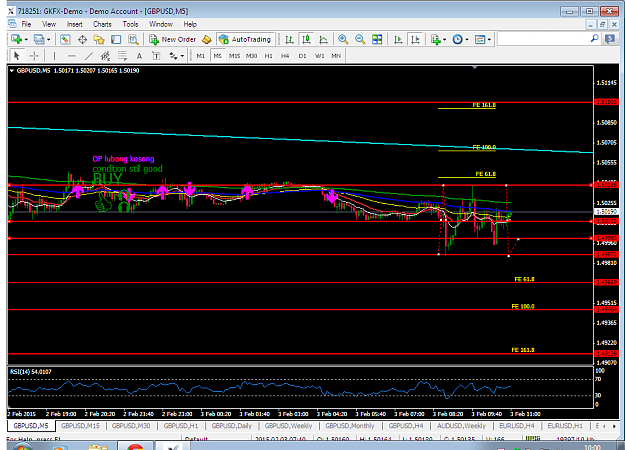Toggle the AutoTrading button
The height and width of the screenshot is (450, 625).
click(x=245, y=39)
